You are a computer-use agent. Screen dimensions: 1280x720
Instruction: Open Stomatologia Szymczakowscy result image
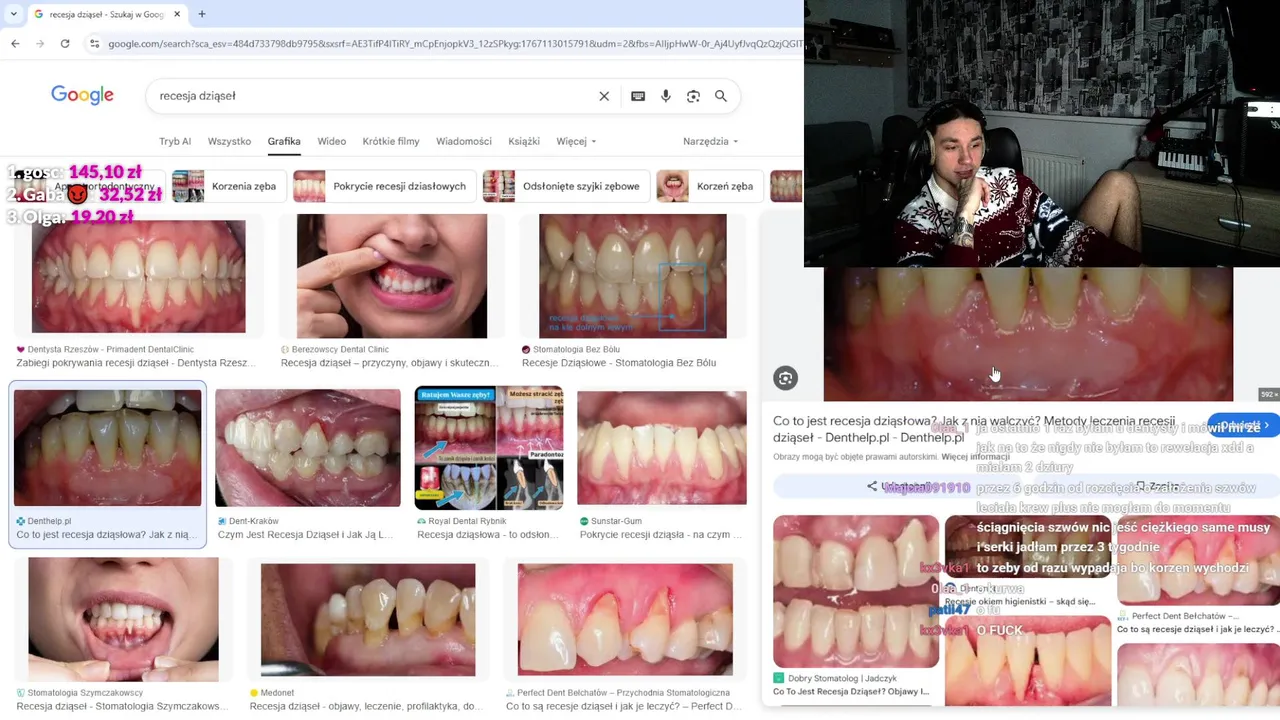(123, 619)
